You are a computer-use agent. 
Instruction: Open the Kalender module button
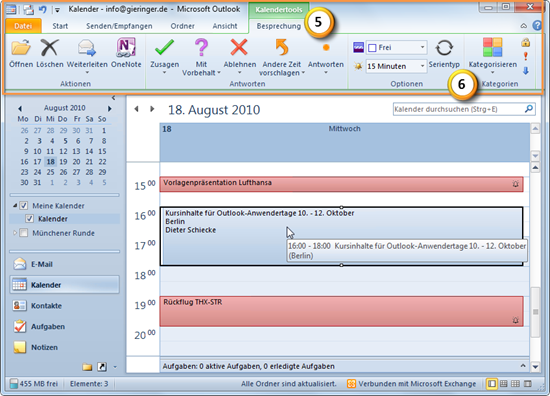click(65, 285)
